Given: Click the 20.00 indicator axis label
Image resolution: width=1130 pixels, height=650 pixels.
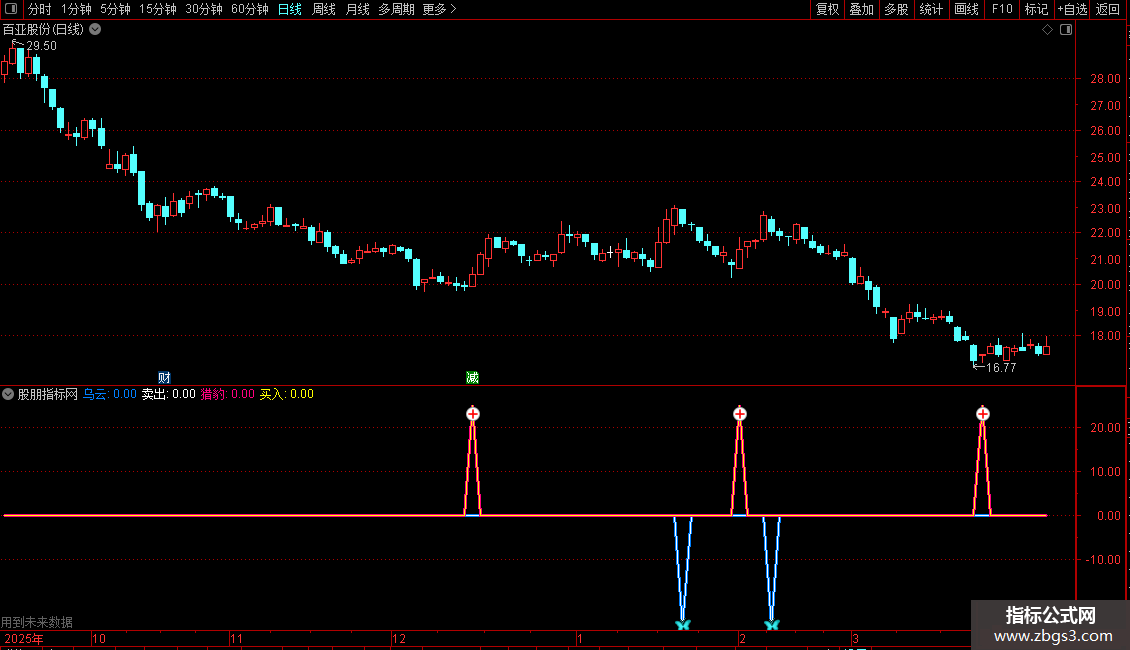Looking at the screenshot, I should (1105, 427).
